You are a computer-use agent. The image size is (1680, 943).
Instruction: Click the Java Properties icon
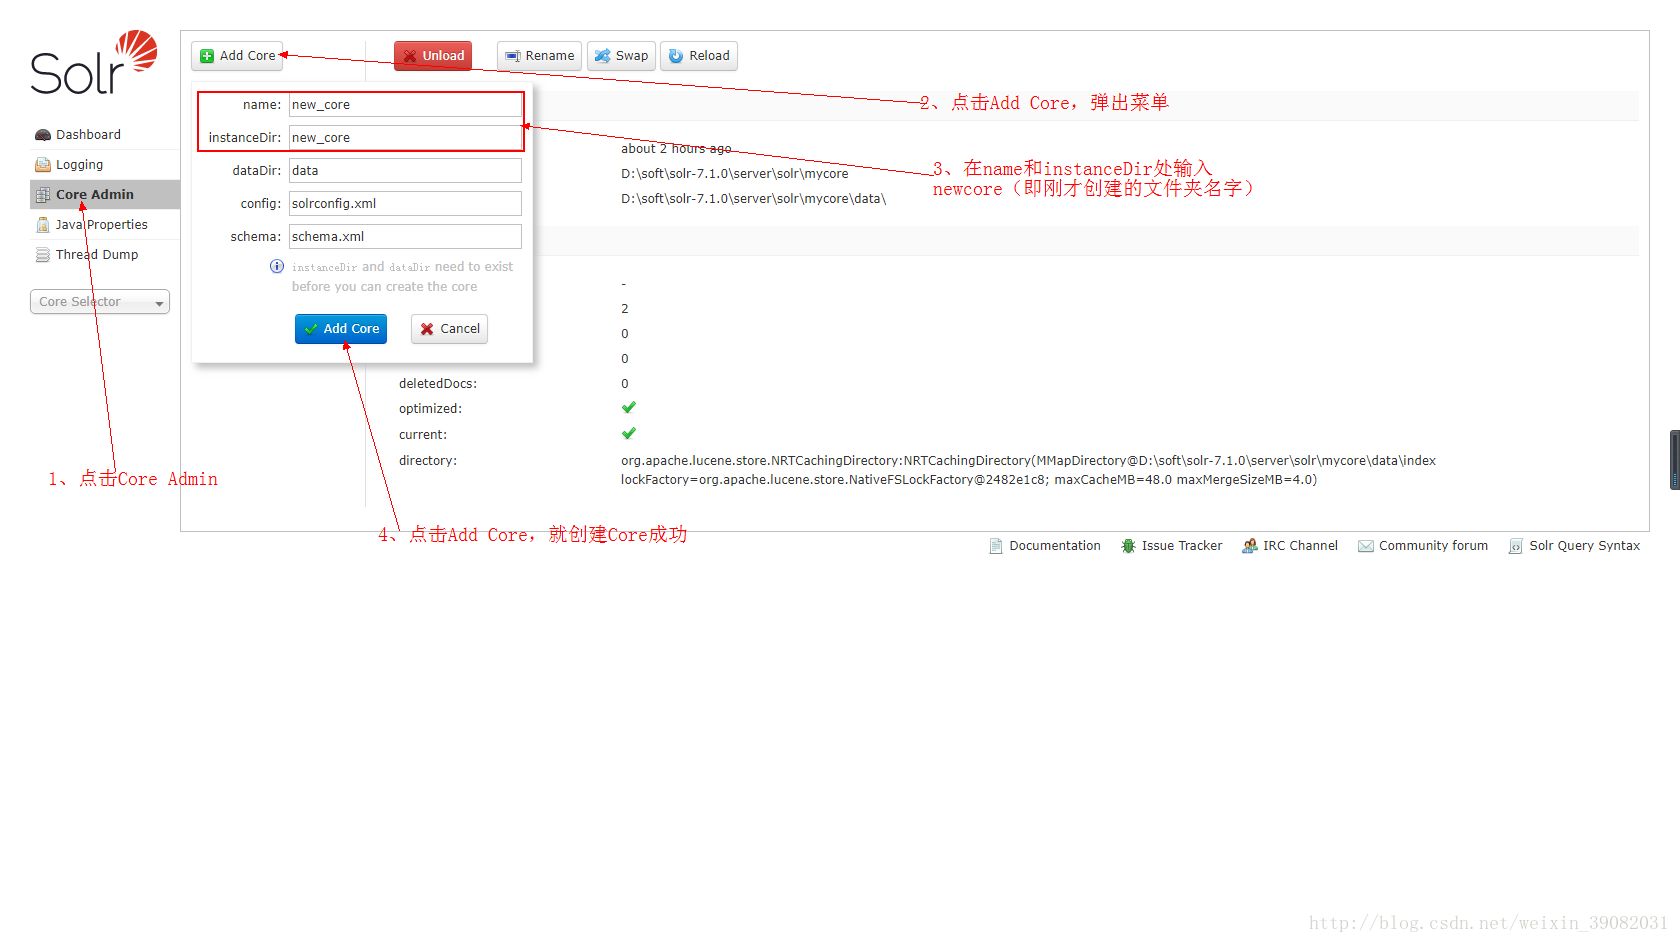click(x=43, y=225)
